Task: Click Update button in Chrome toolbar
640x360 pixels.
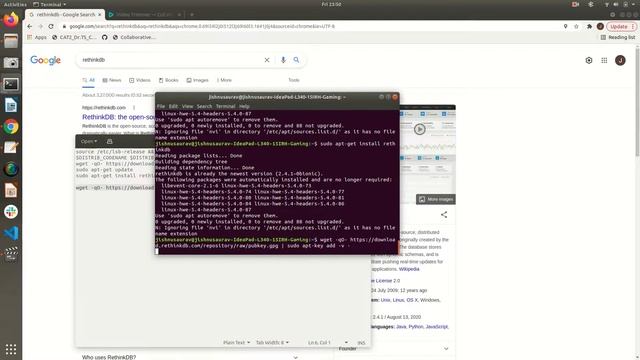Action: point(621,26)
